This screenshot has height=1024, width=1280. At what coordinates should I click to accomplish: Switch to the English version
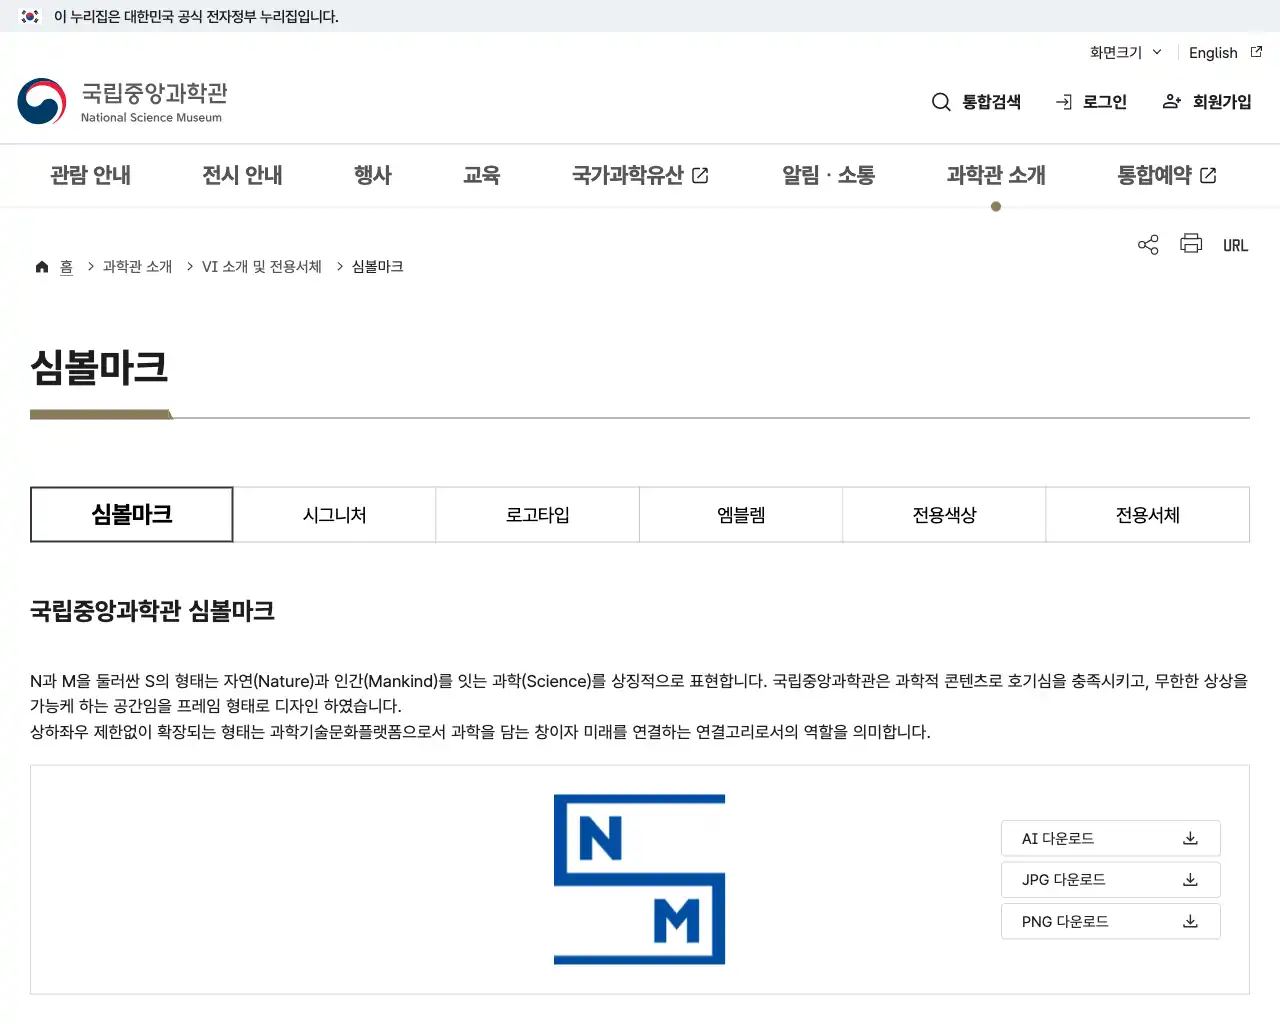point(1212,53)
